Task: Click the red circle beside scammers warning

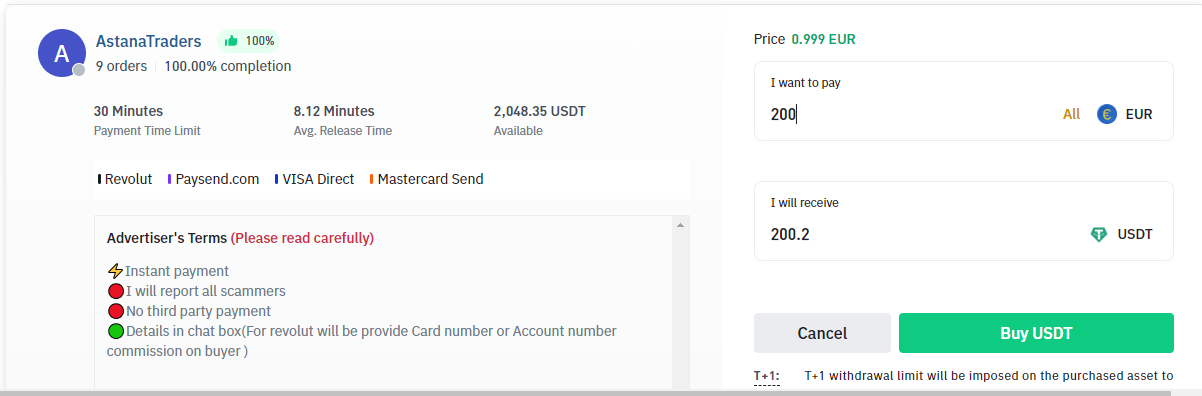Action: [115, 291]
